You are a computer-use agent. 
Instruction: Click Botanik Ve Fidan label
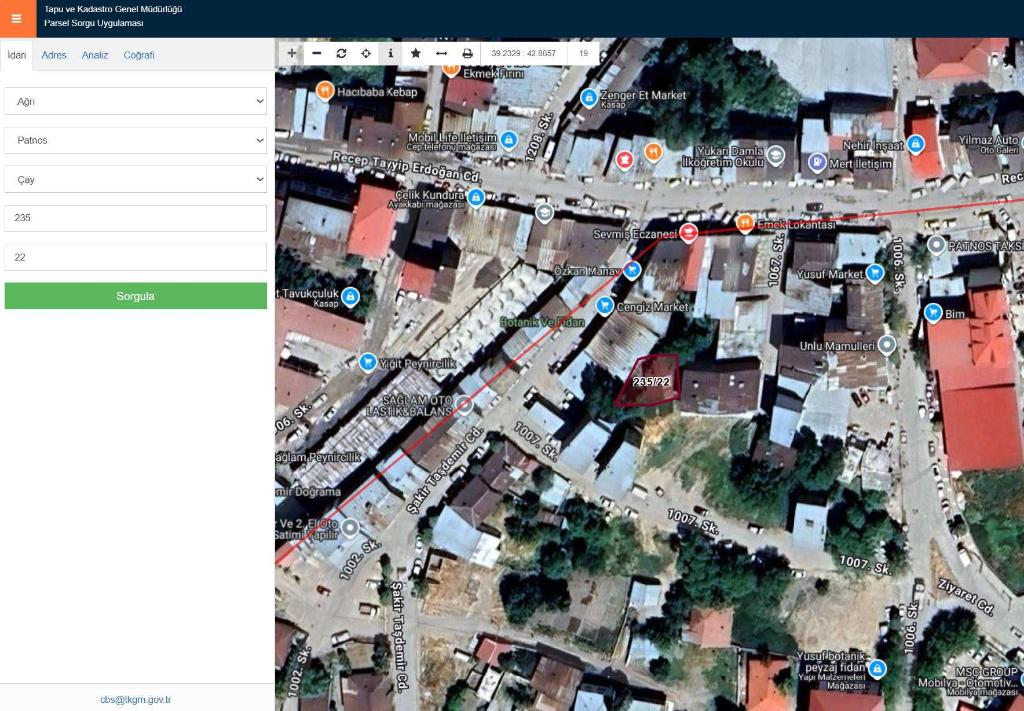point(542,323)
